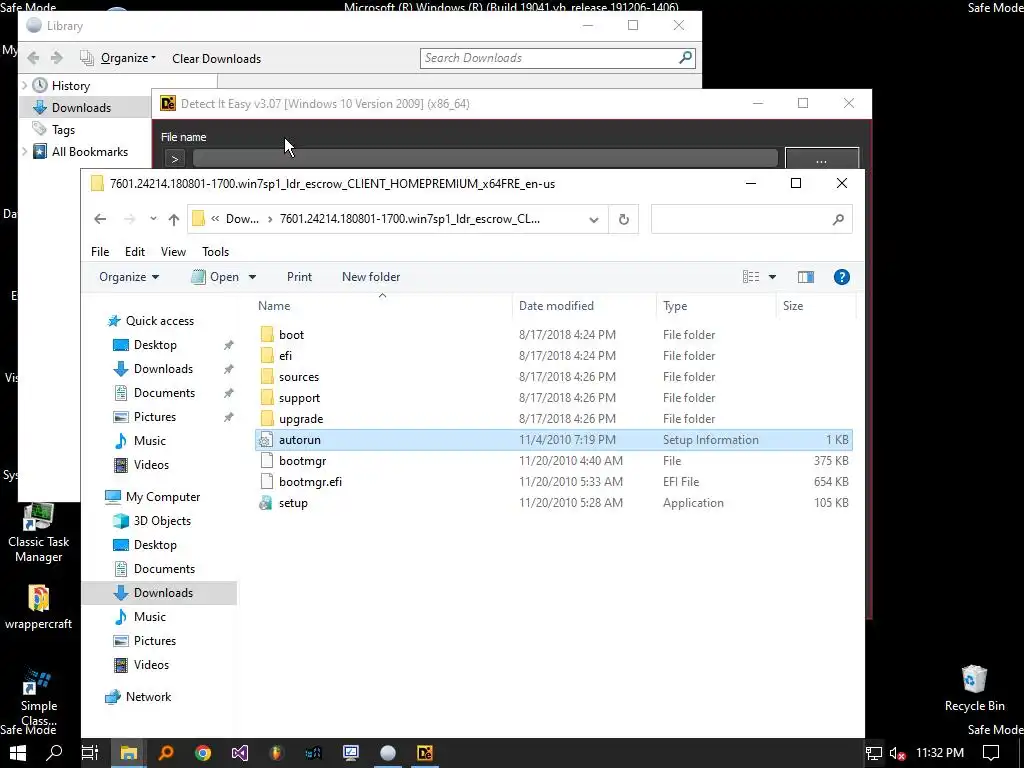Select the autorun setup information file

pyautogui.click(x=554, y=440)
